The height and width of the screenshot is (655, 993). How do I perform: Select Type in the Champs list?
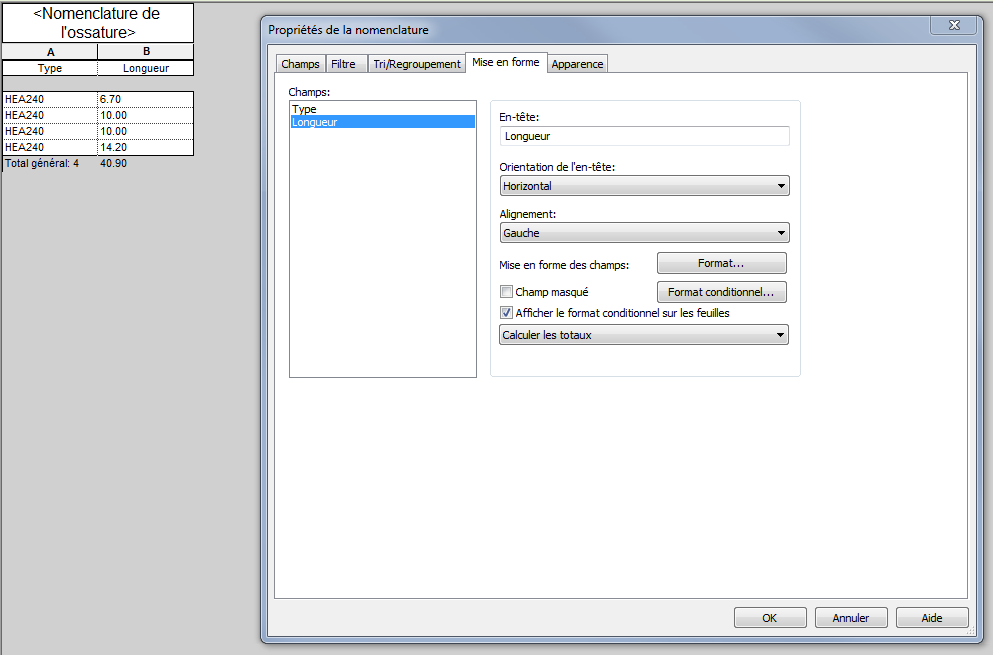304,109
